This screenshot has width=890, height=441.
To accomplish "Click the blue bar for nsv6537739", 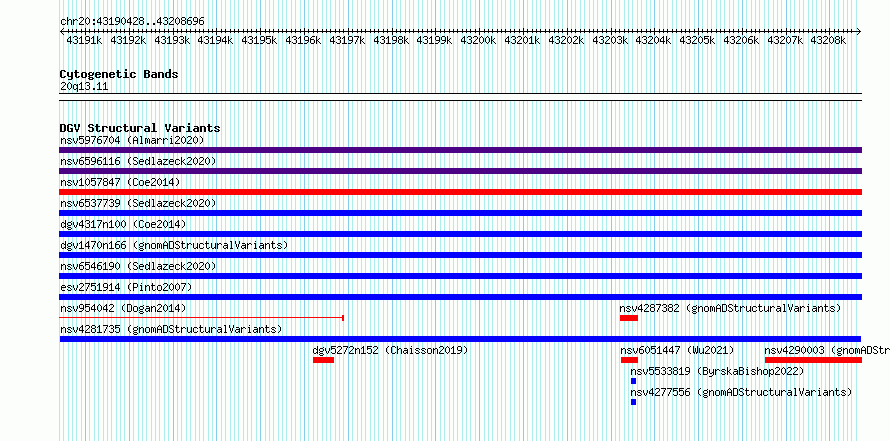I will [460, 213].
